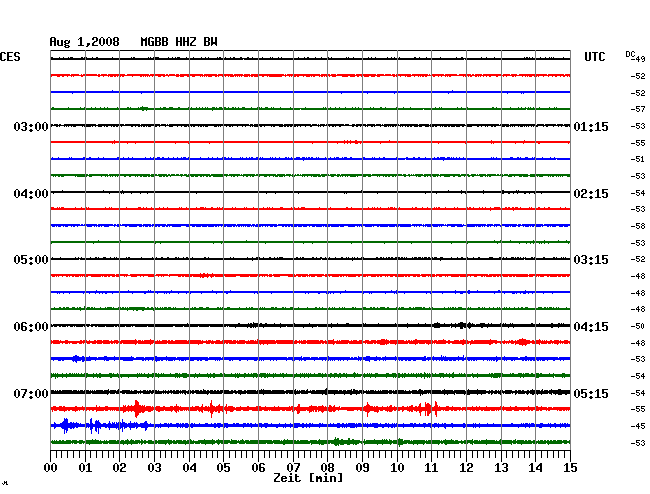Click the "05:15" UTC time label
This screenshot has width=650, height=494.
pyautogui.click(x=591, y=393)
